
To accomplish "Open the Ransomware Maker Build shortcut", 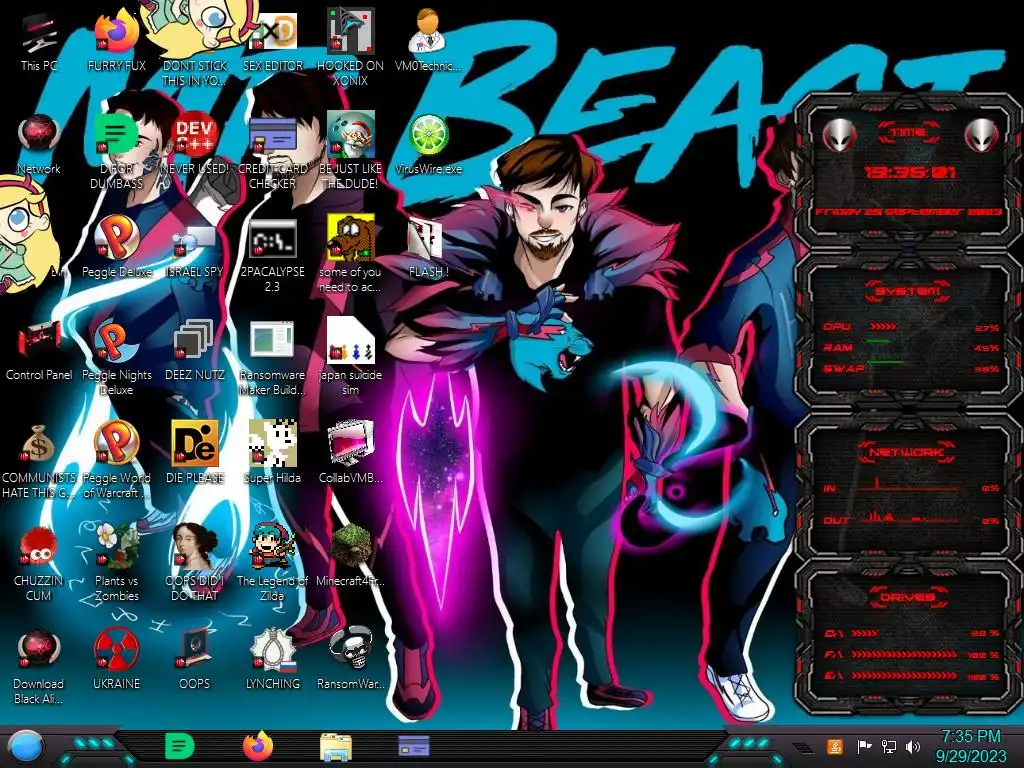I will pyautogui.click(x=272, y=340).
